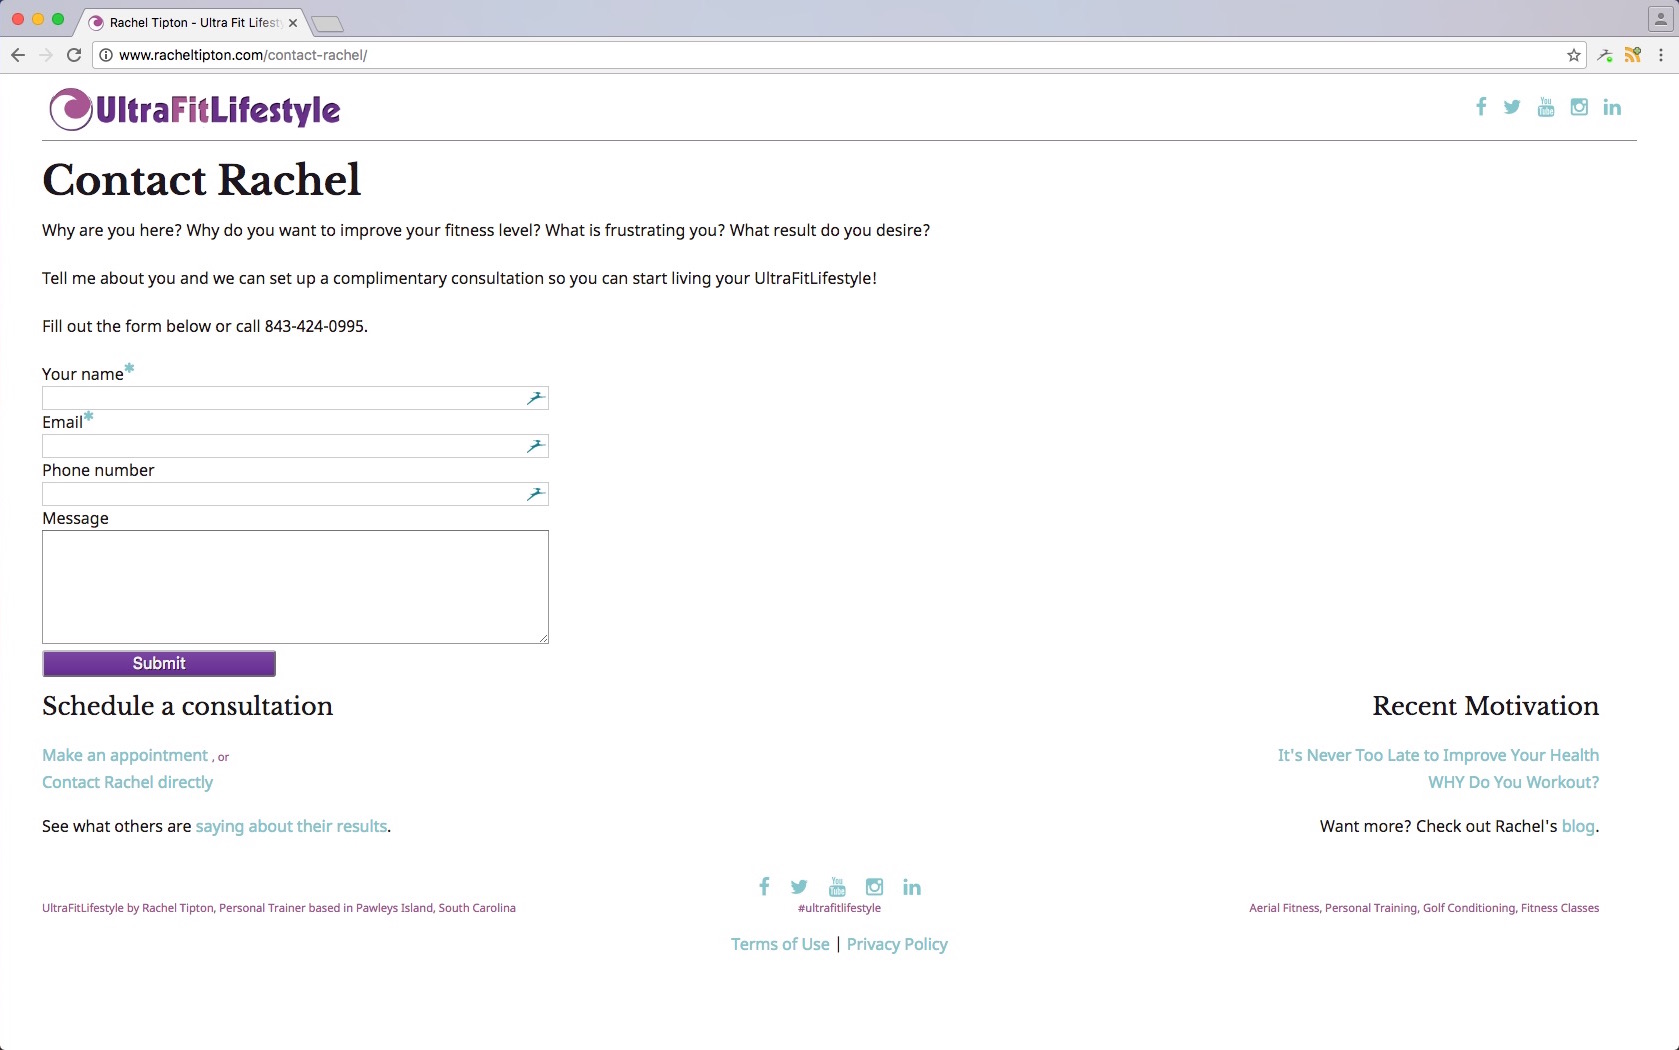The width and height of the screenshot is (1679, 1050).
Task: Open LinkedIn icon in page footer
Action: 912,887
